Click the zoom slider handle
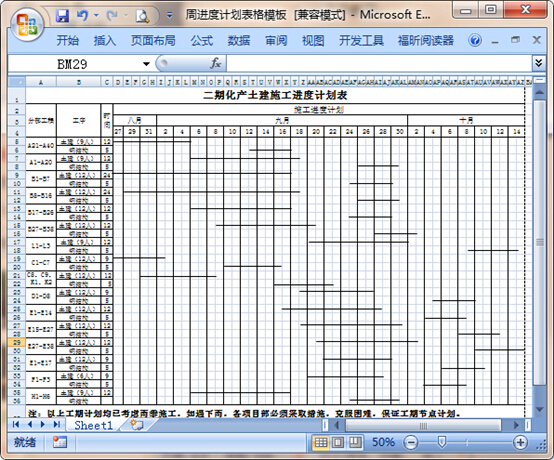The width and height of the screenshot is (554, 460). [x=441, y=442]
